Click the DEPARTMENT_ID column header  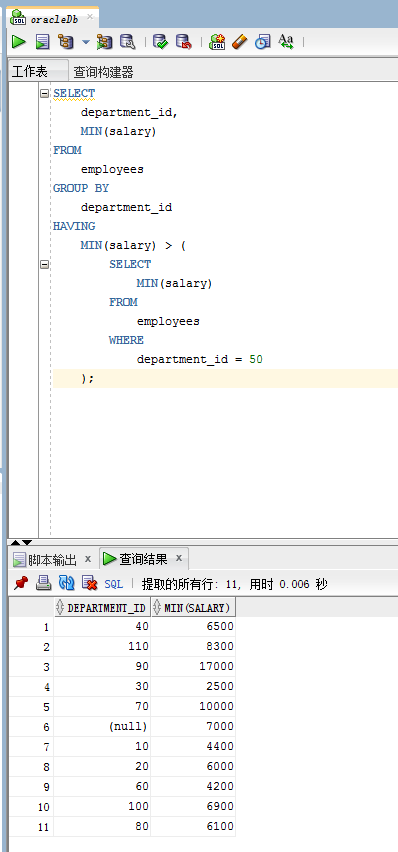coord(102,607)
